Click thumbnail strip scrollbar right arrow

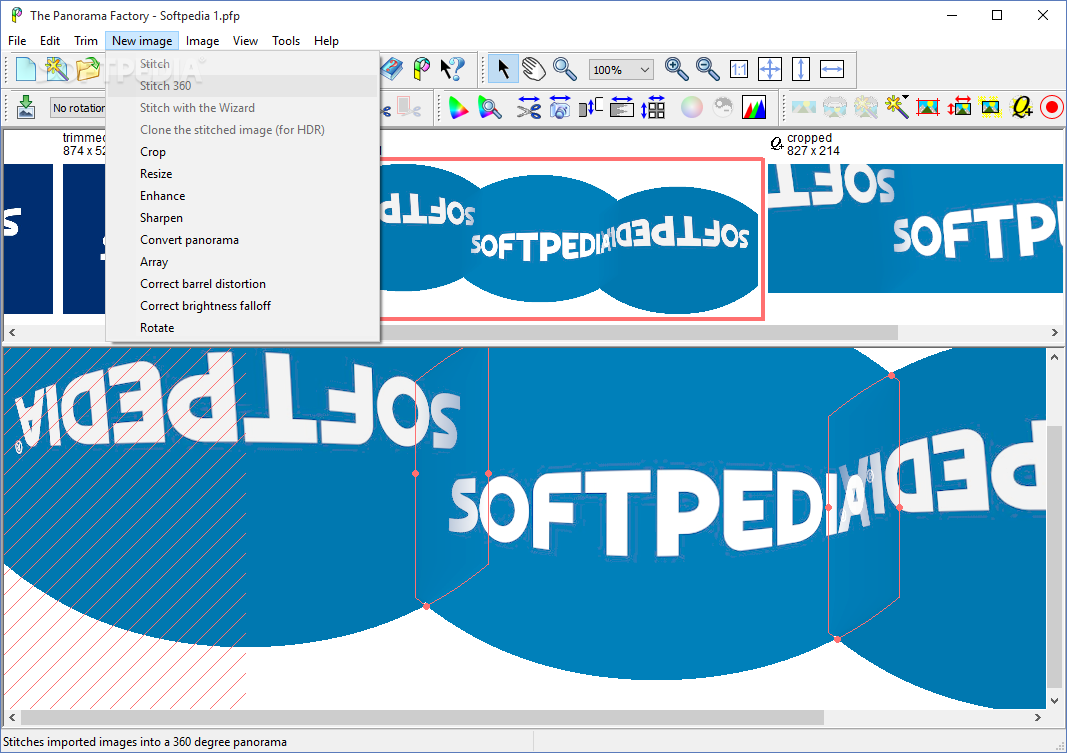click(1054, 333)
